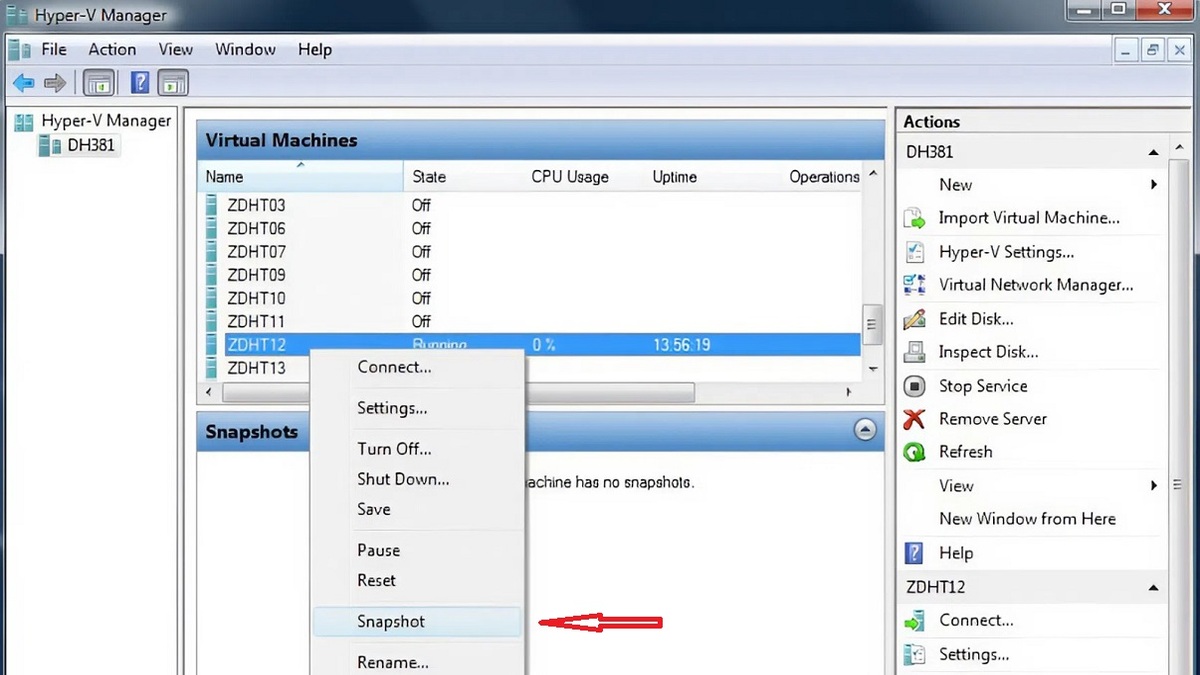Sort by the Name column header
The height and width of the screenshot is (675, 1200).
click(x=301, y=177)
